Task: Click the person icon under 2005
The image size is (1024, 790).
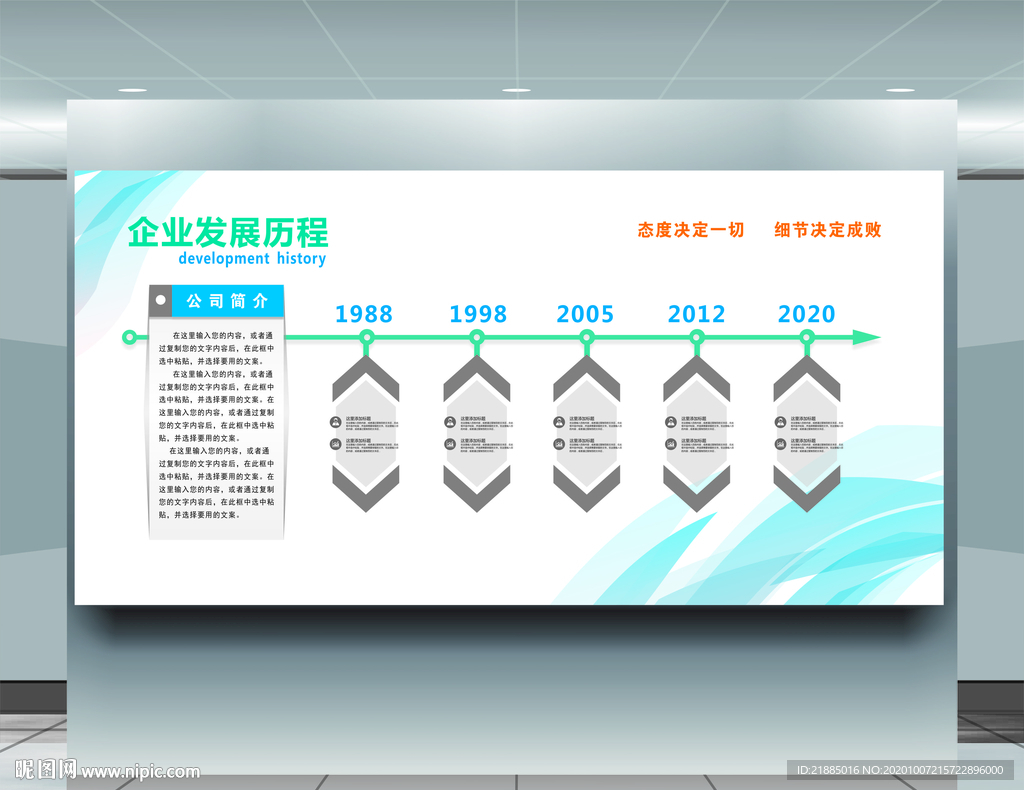Action: 559,422
